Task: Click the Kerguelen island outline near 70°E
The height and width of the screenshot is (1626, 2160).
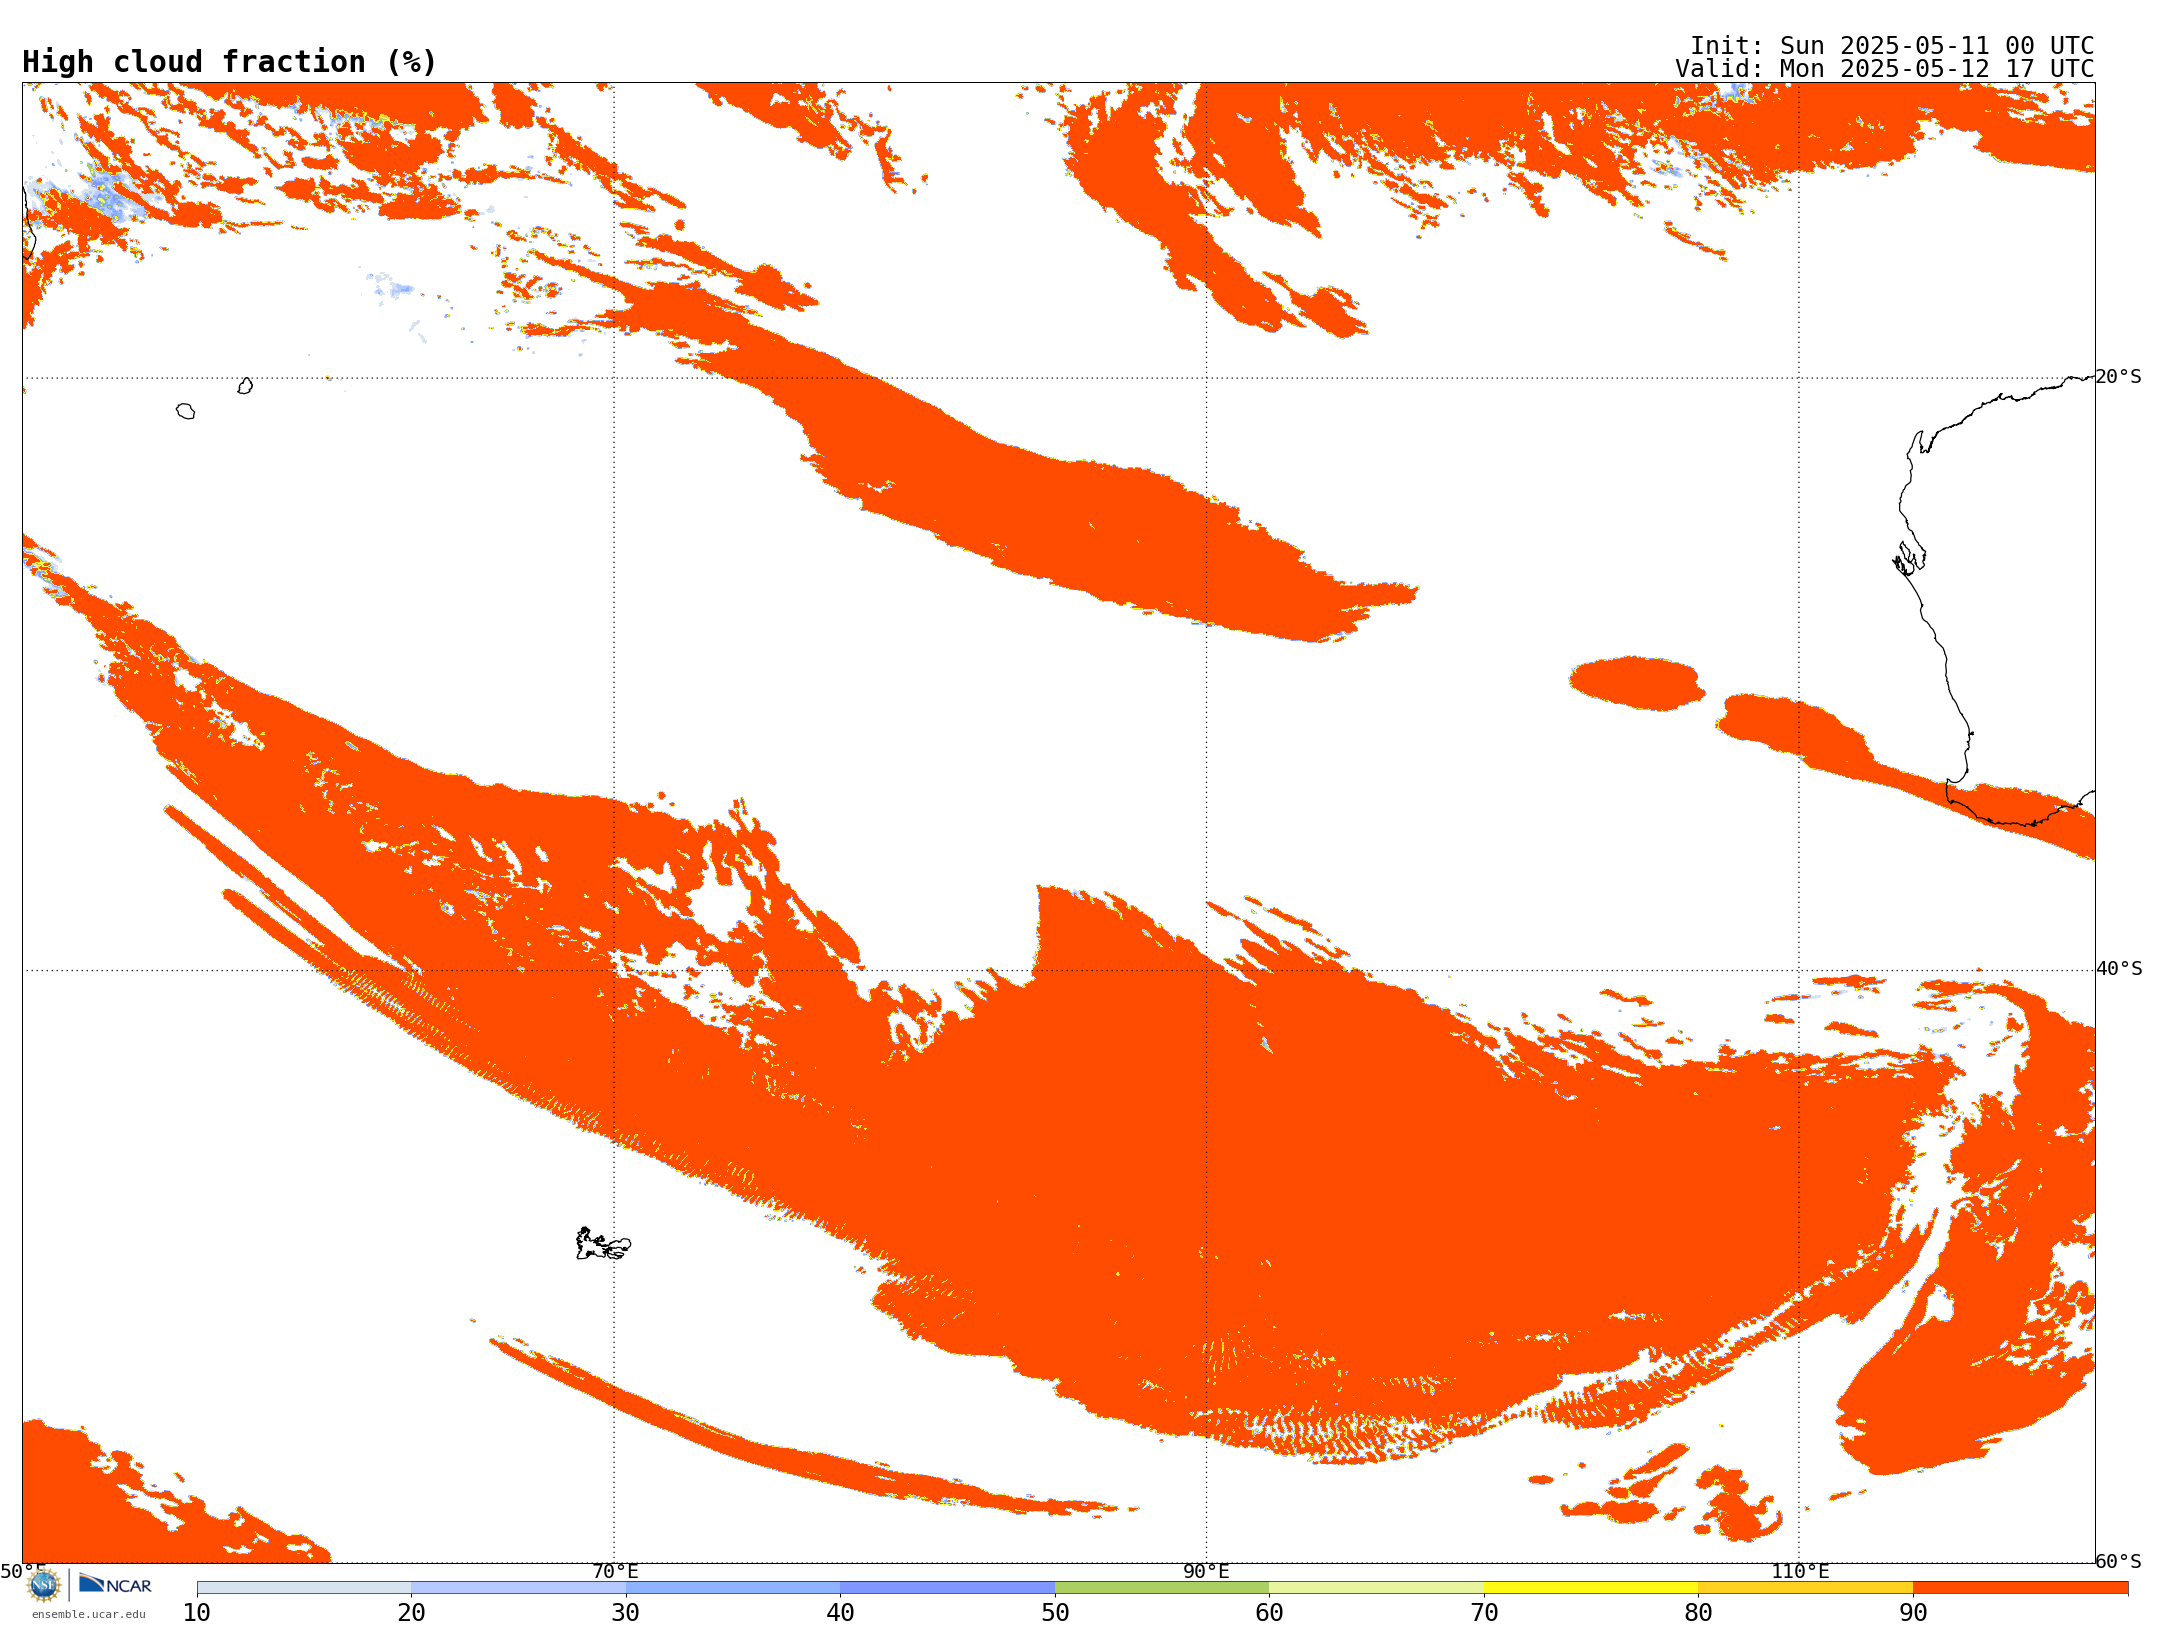Action: 603,1244
